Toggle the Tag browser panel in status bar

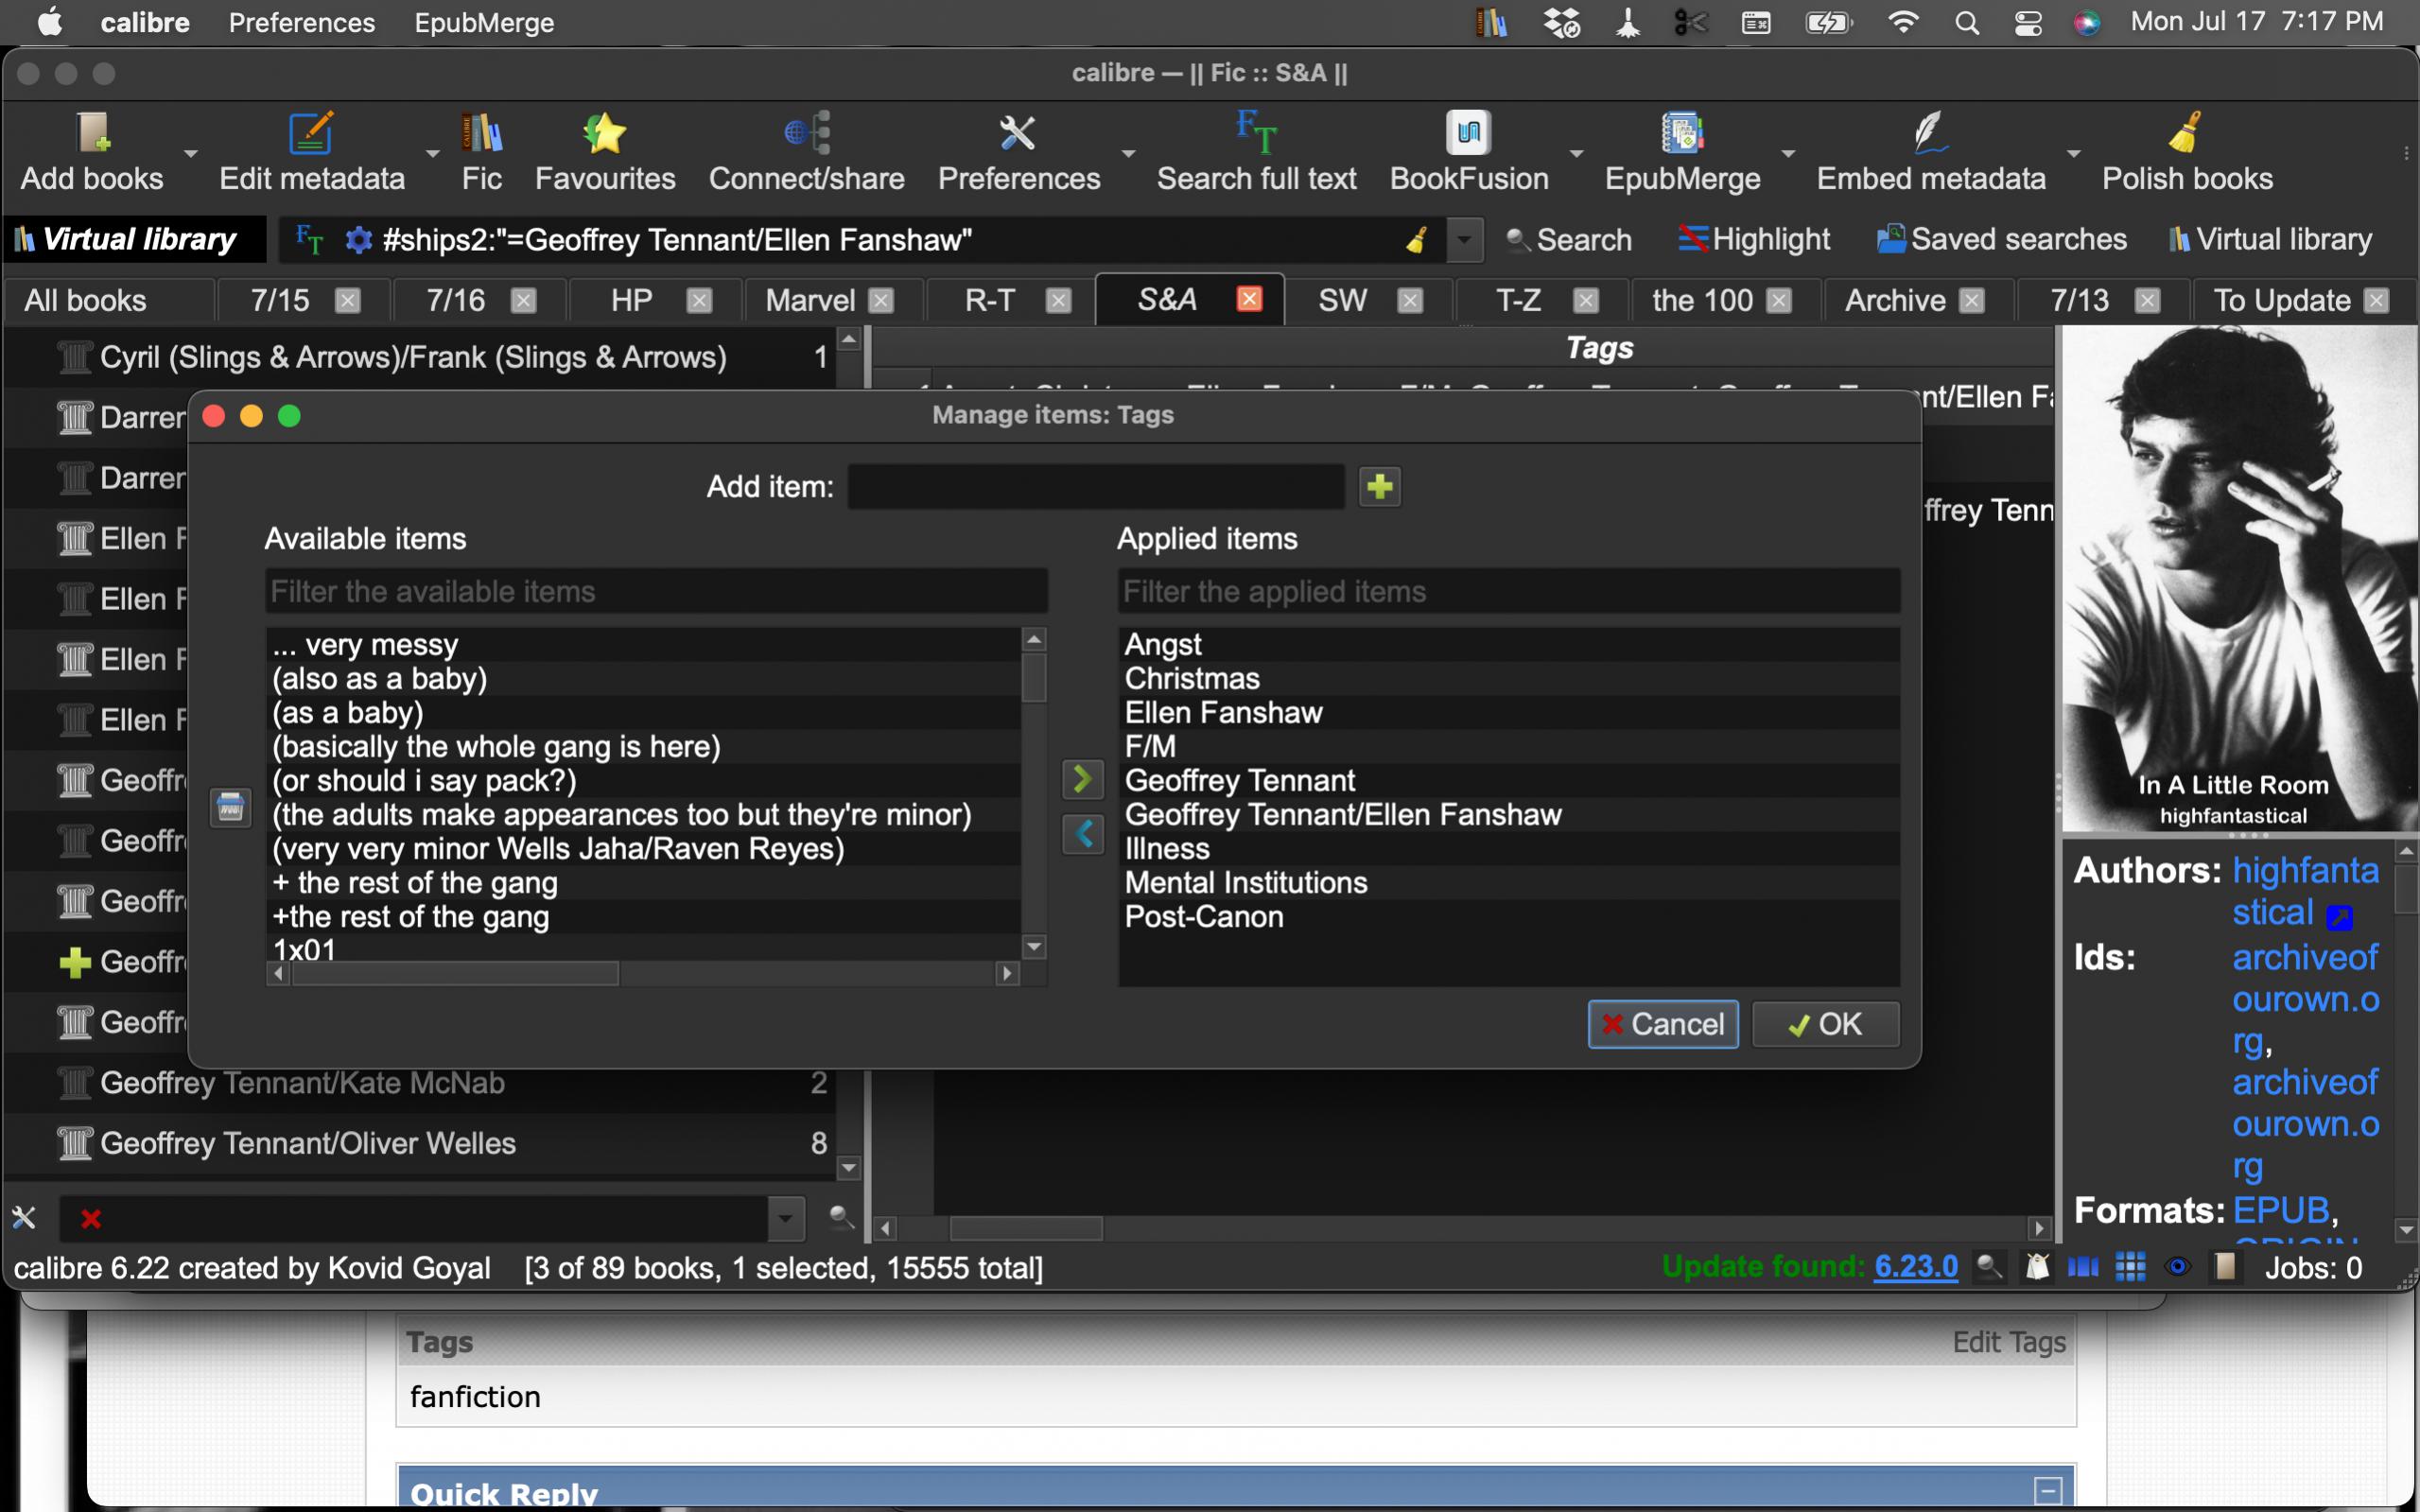tap(2037, 1268)
